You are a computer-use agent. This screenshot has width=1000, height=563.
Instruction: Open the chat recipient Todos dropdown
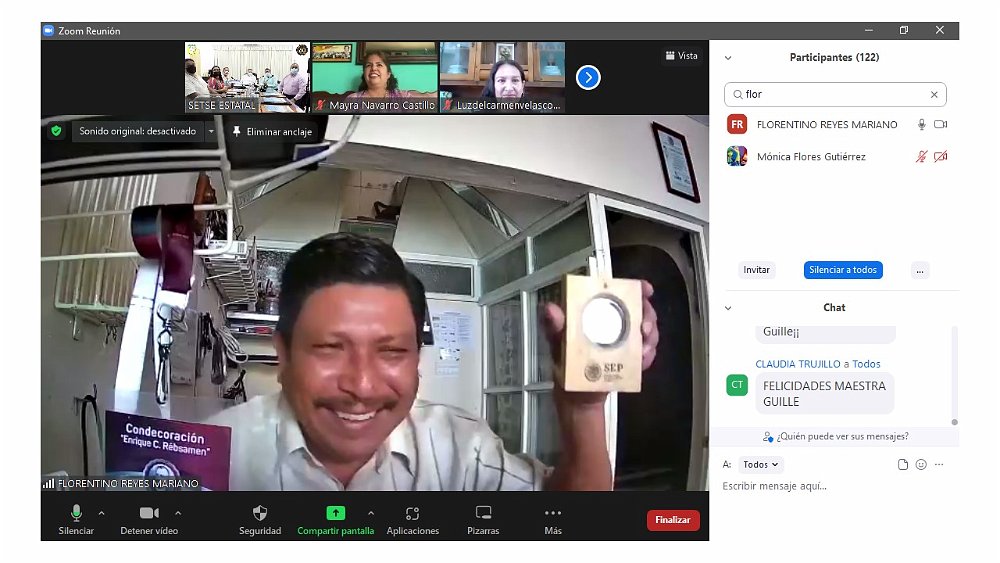click(762, 465)
